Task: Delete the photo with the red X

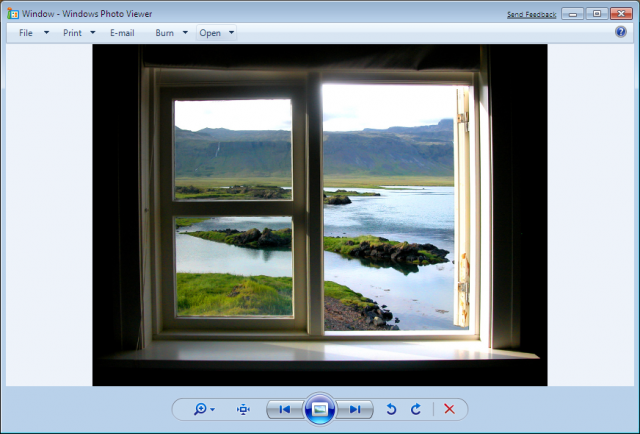Action: tap(449, 409)
